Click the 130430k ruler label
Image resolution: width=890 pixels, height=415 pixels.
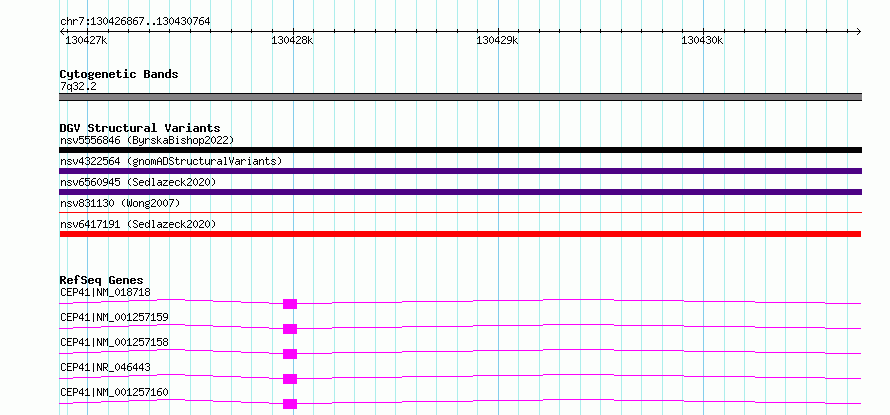tap(702, 40)
